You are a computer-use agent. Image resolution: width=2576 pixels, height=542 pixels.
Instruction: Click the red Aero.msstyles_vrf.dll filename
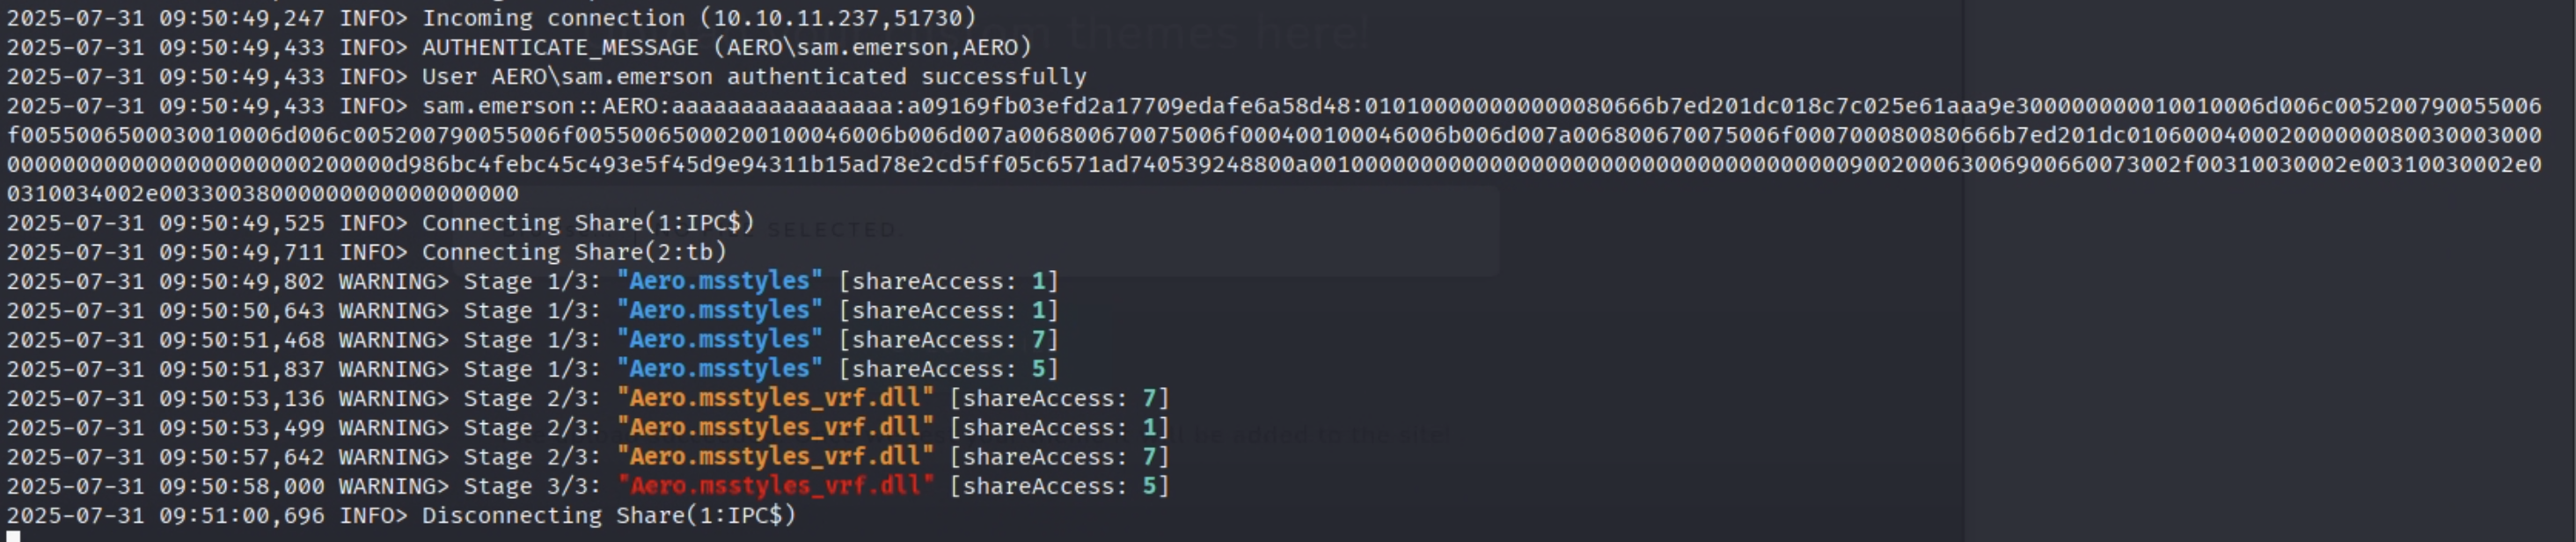click(x=776, y=485)
